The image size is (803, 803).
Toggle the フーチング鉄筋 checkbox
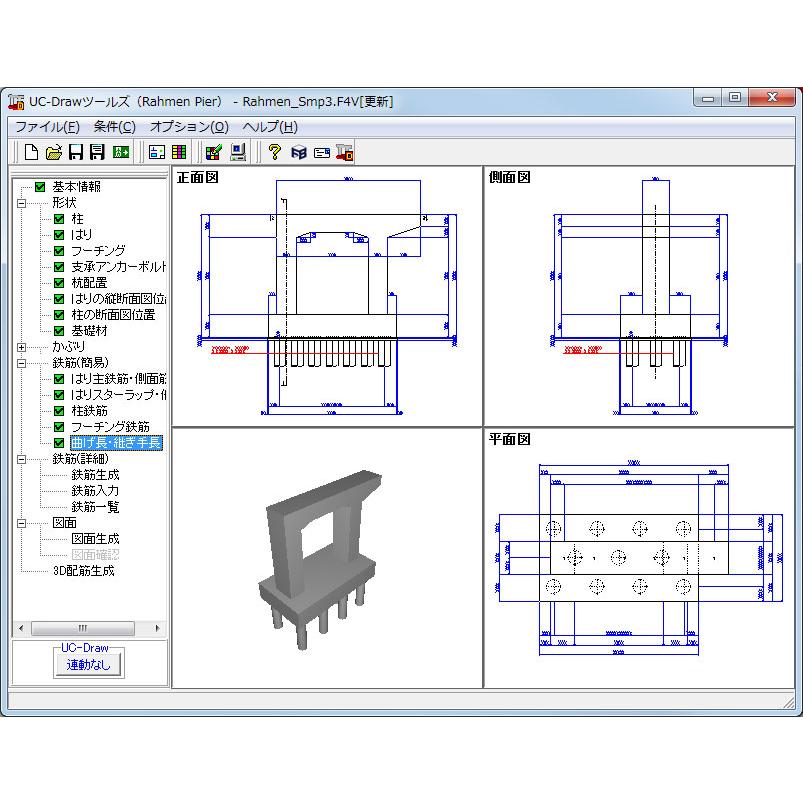(59, 427)
